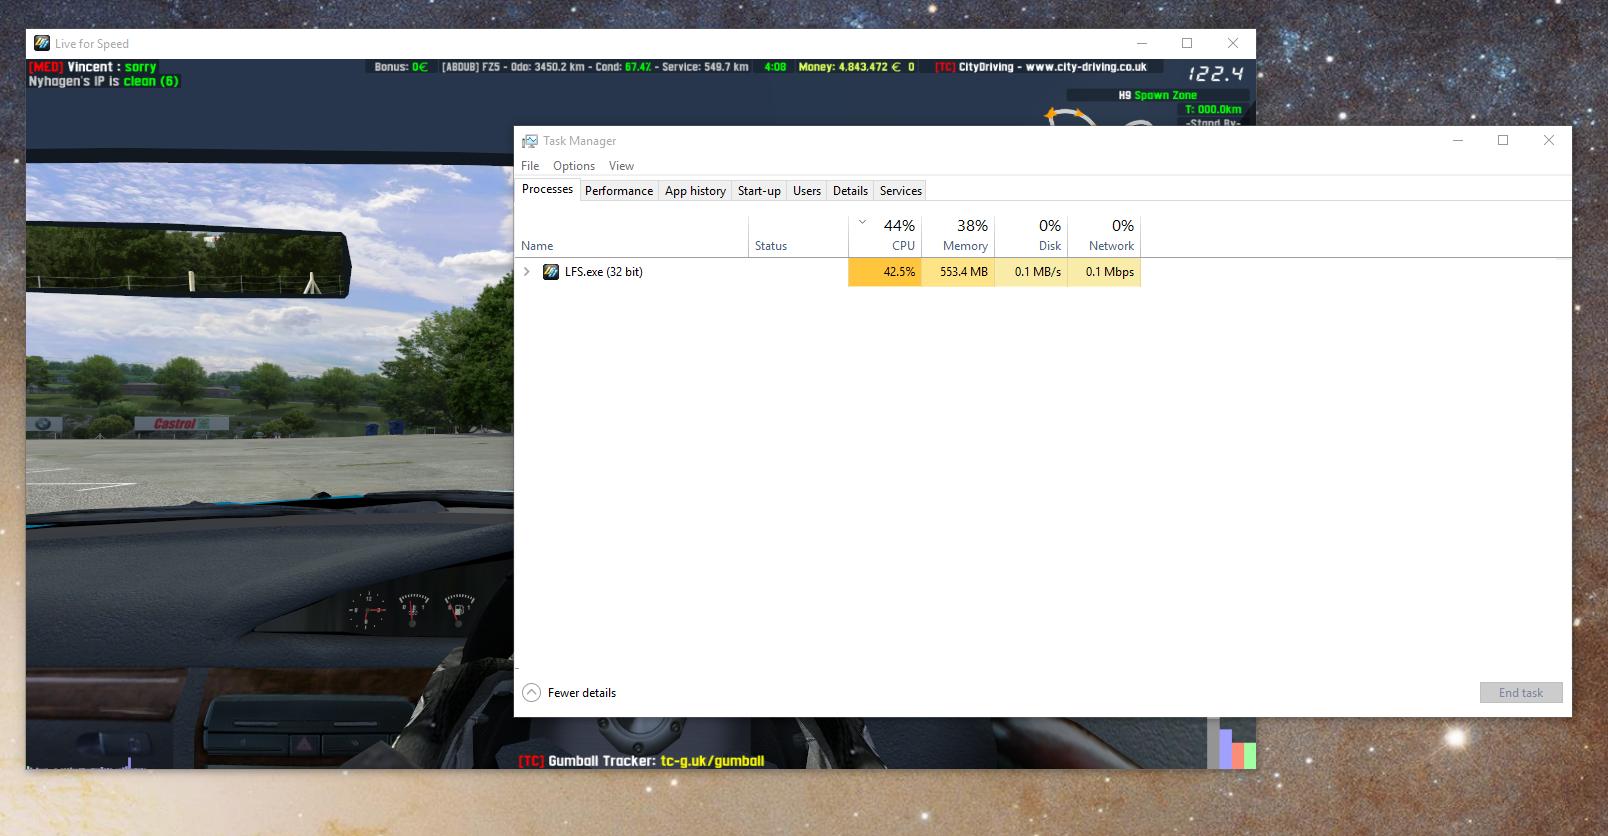Screen dimensions: 1608x836
Task: Sort by Network column header
Action: [x=1104, y=237]
